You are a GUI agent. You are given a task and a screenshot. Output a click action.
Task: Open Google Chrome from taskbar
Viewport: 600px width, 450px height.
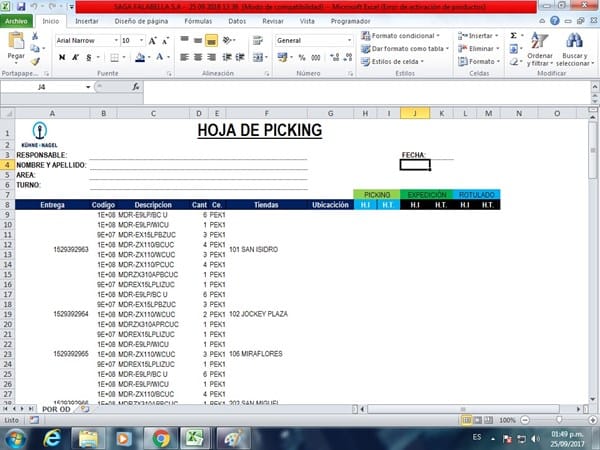[x=161, y=438]
